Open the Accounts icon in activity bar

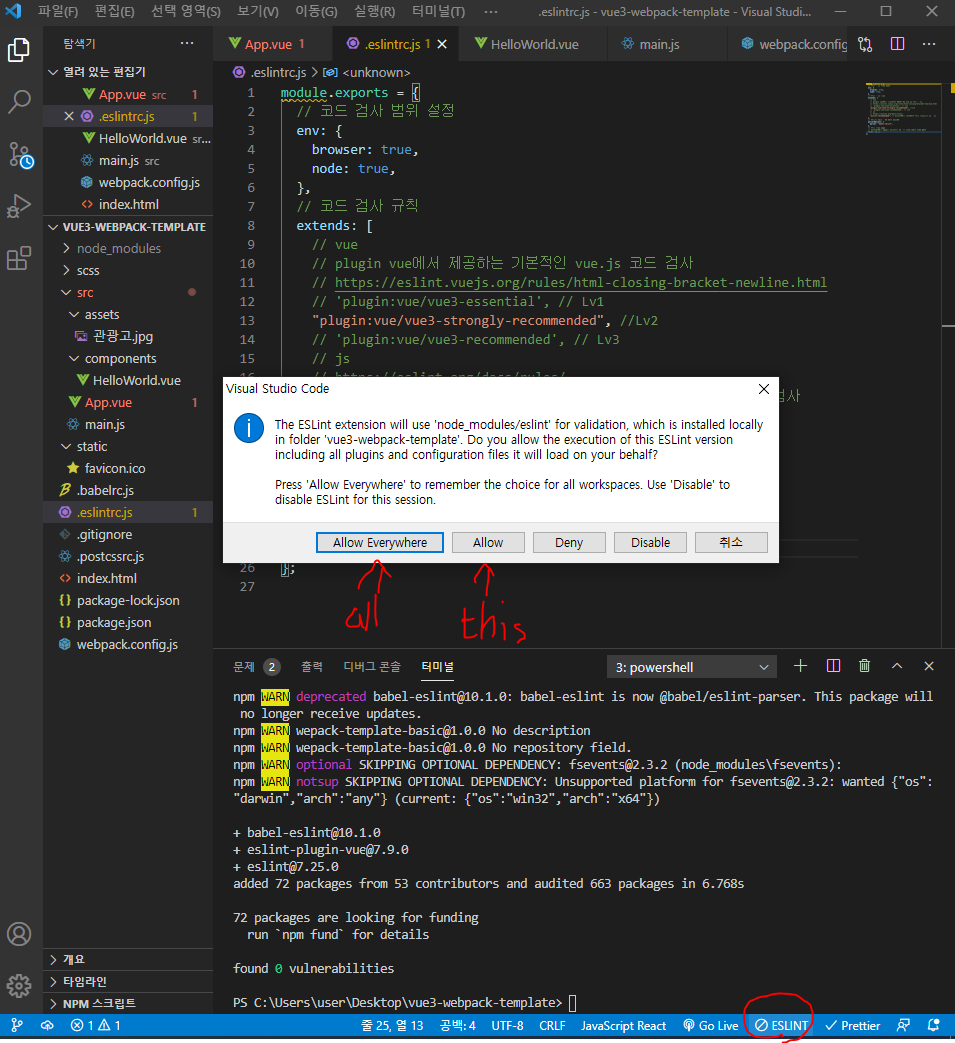click(x=19, y=934)
